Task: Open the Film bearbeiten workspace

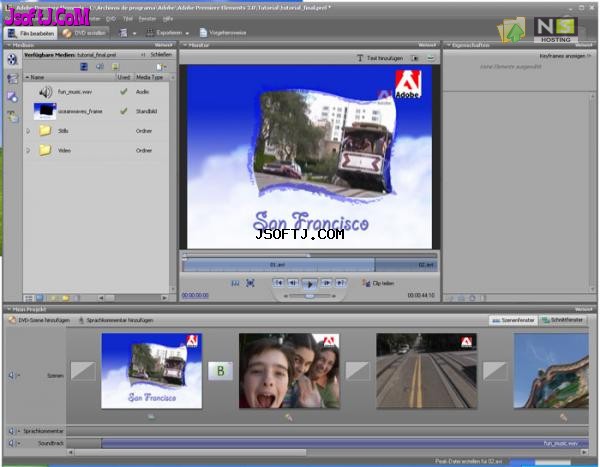Action: pos(31,33)
